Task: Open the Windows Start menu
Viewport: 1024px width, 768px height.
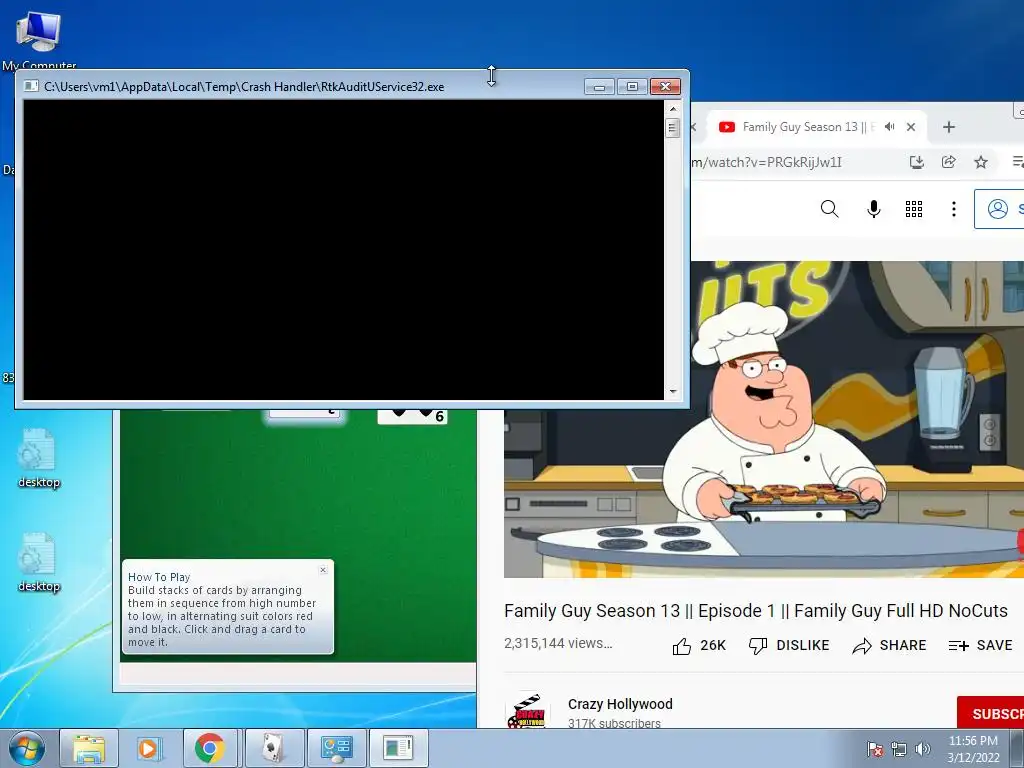Action: point(27,748)
